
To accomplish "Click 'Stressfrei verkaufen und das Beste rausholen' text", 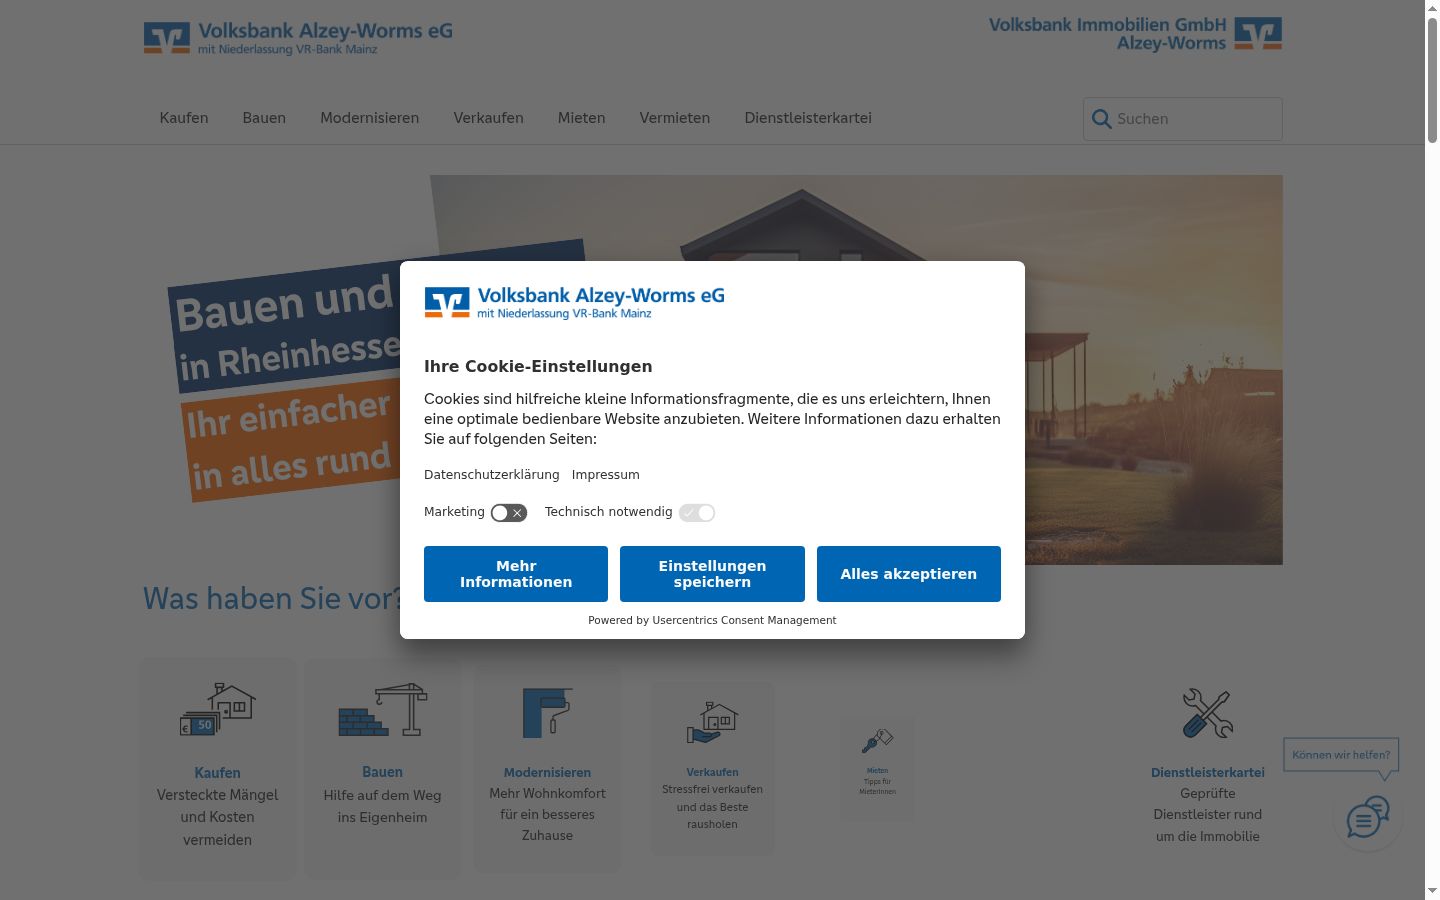I will coord(712,807).
